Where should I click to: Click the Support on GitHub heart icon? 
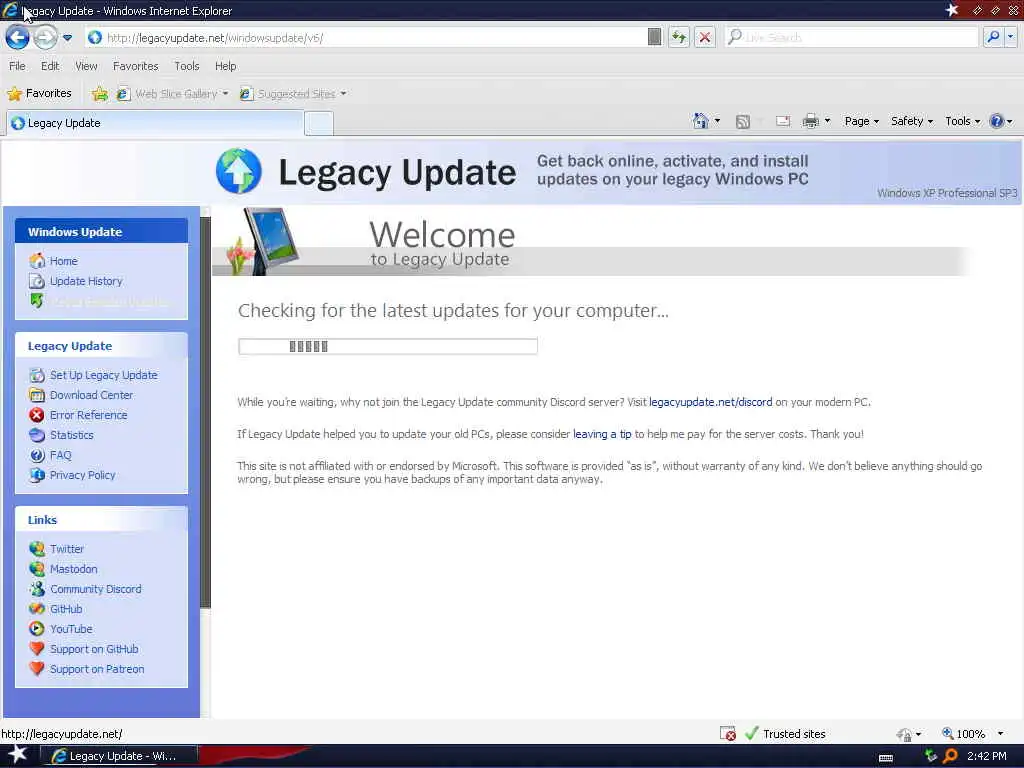[x=37, y=649]
